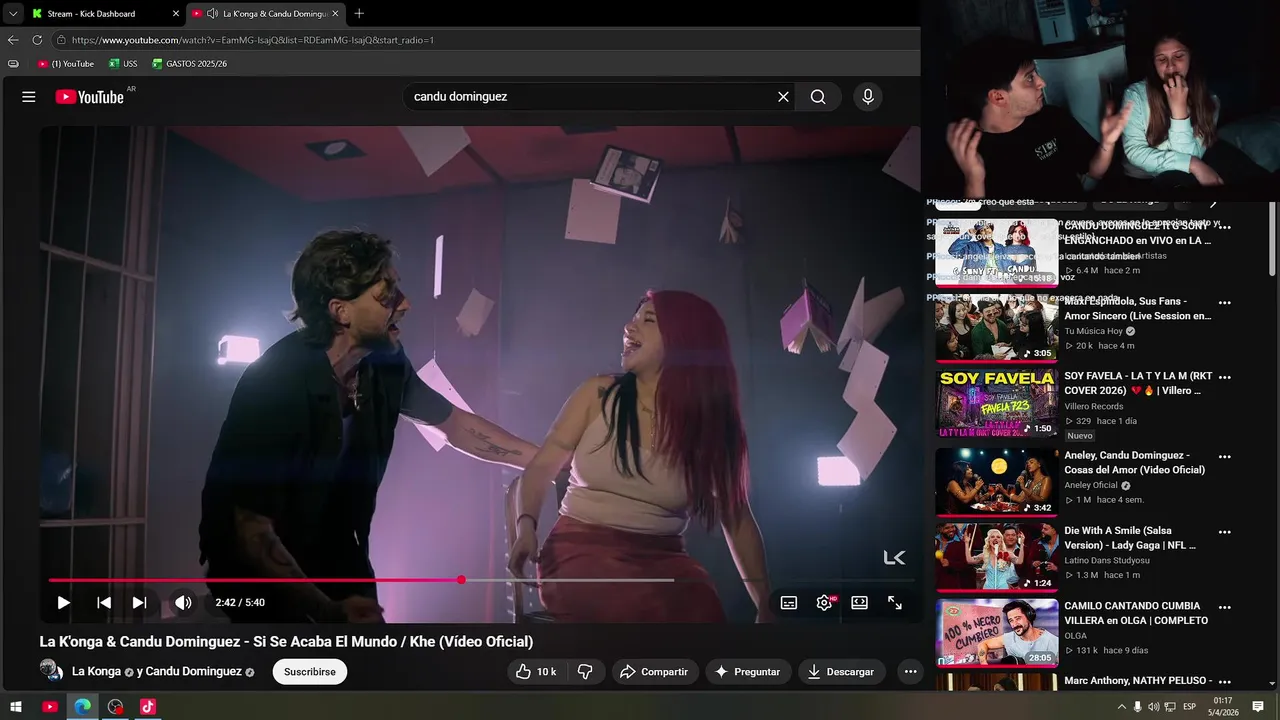Open options menu for Die With A Smile

[x=1225, y=531]
